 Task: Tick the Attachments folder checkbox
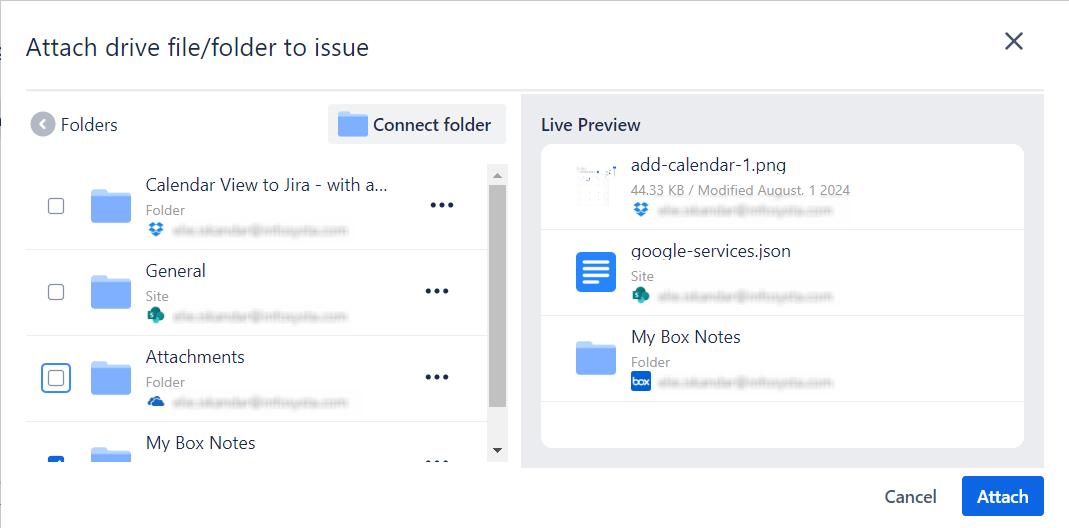(x=56, y=378)
